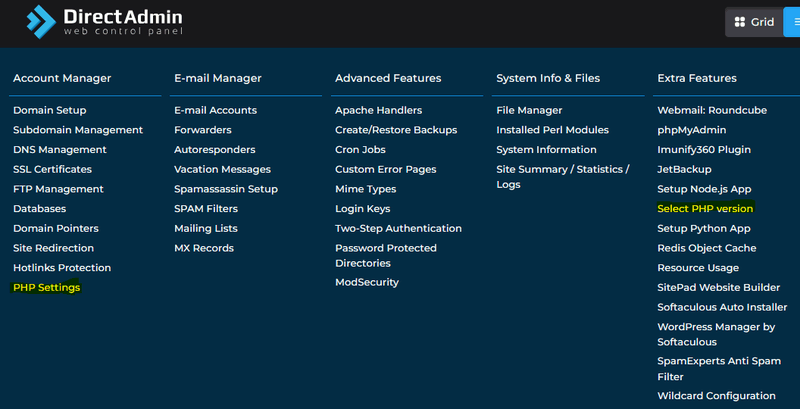Click Select PHP version link

click(x=705, y=209)
